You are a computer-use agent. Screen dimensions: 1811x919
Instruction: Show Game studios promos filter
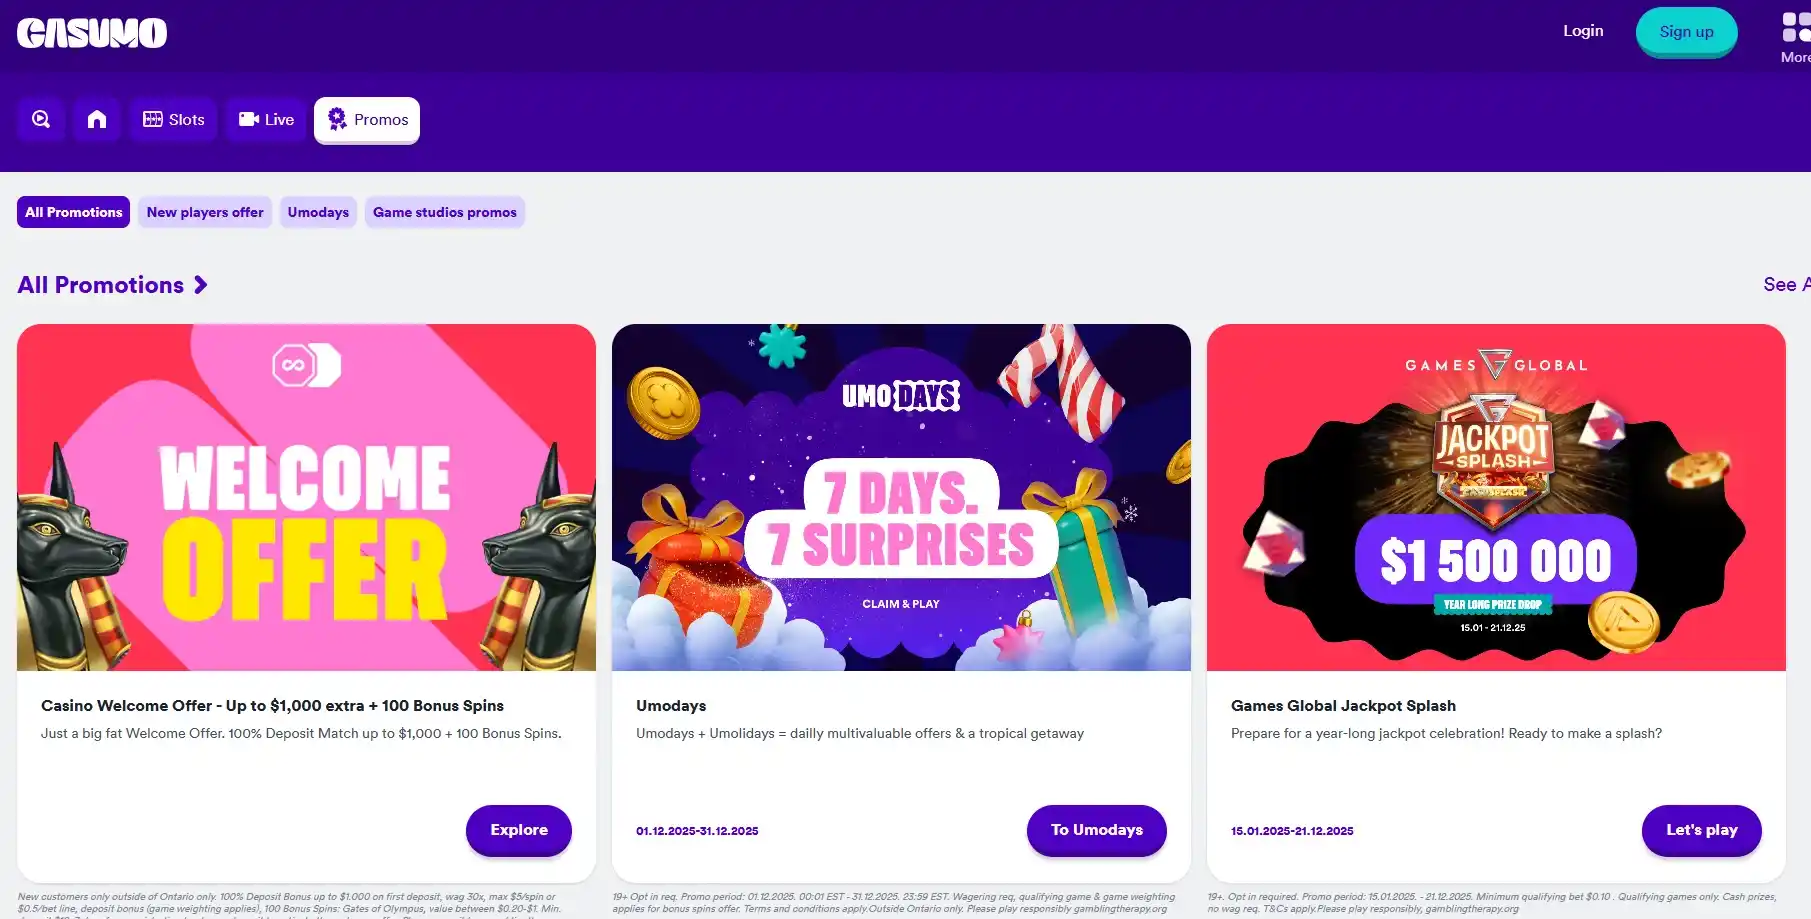click(x=445, y=212)
